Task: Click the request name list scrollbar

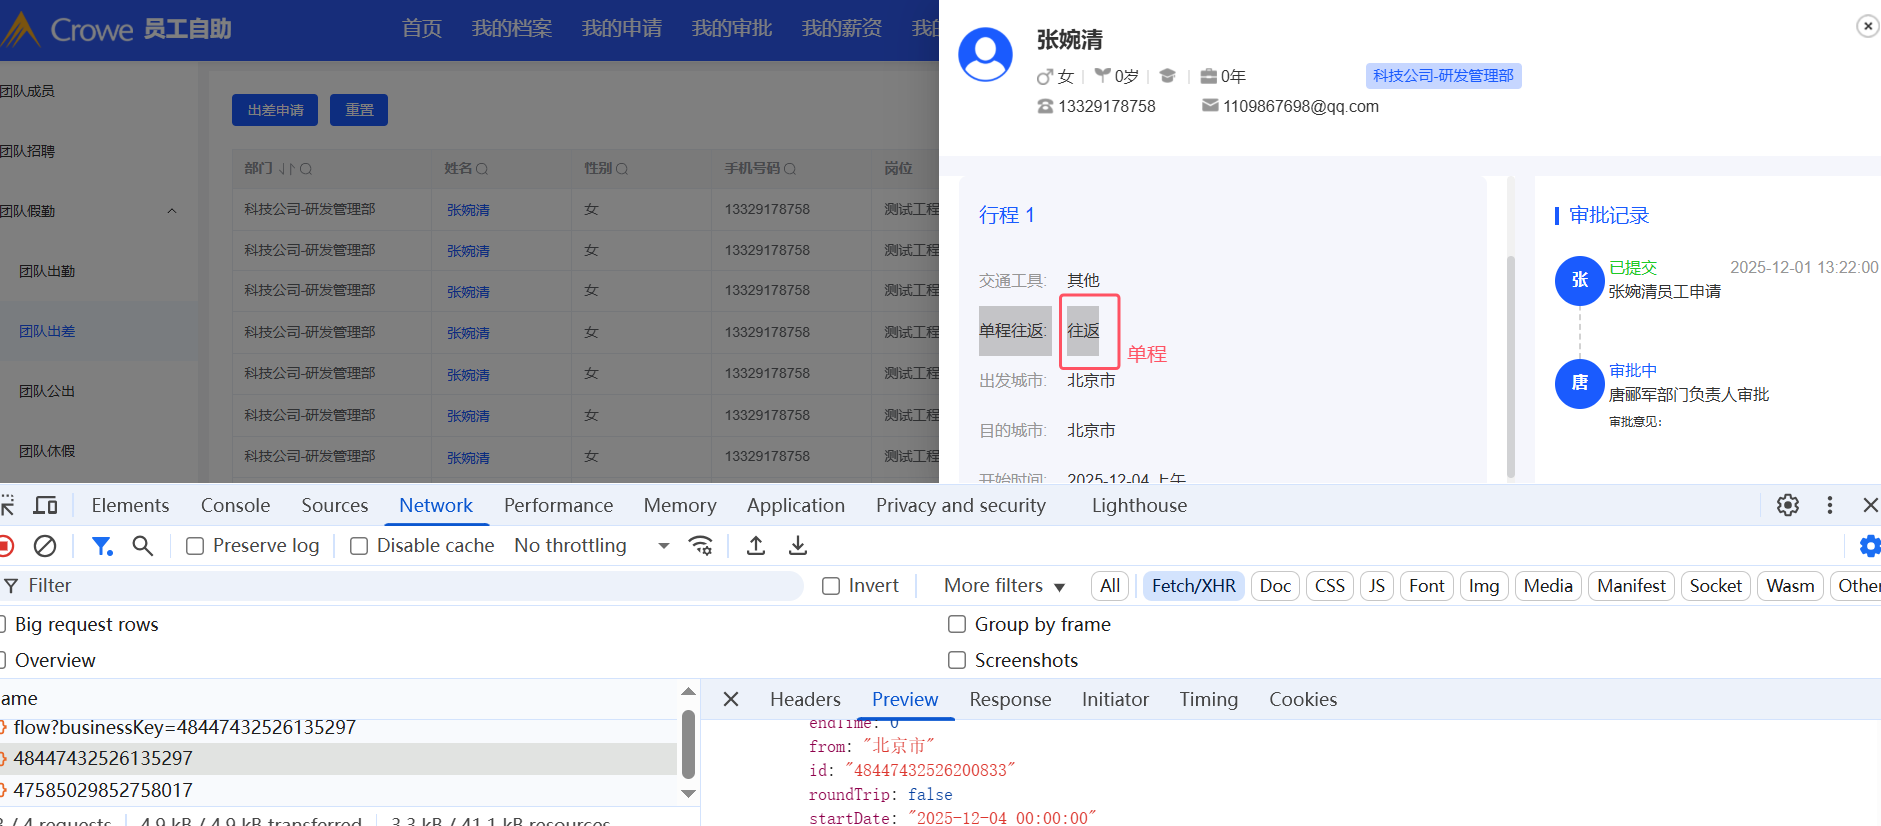Action: point(688,744)
